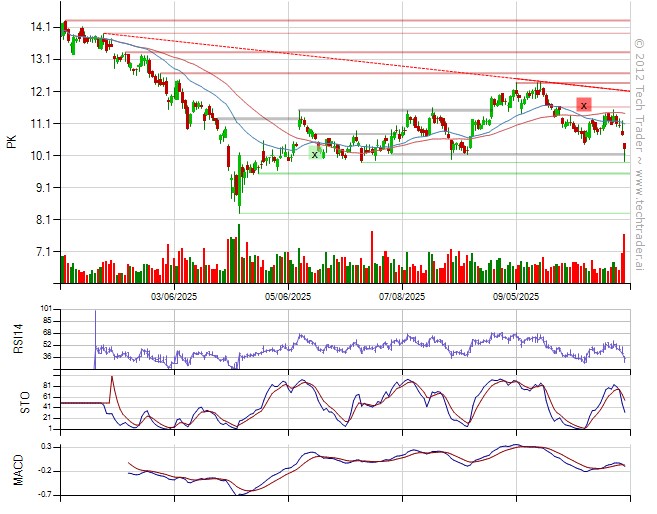Click the 7.1 price axis value
This screenshot has height=514, width=657.
pos(44,251)
